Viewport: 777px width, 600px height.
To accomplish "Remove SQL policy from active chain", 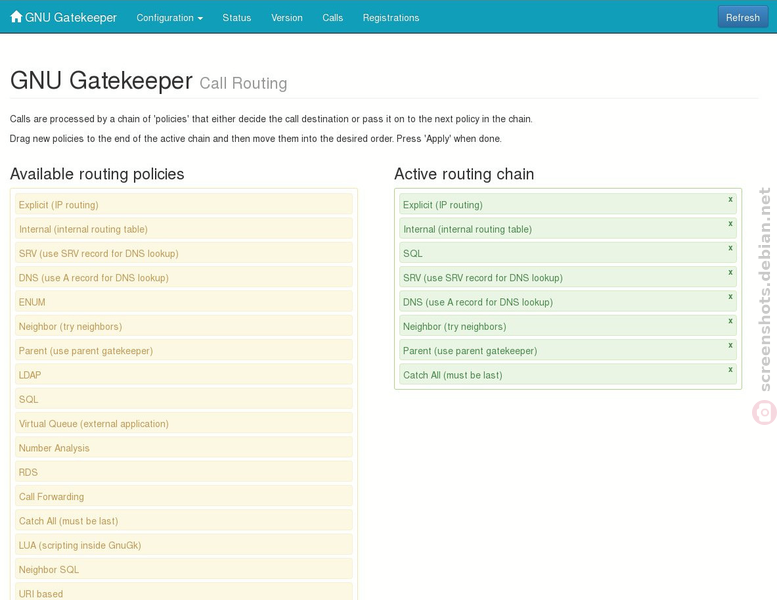I will [730, 248].
